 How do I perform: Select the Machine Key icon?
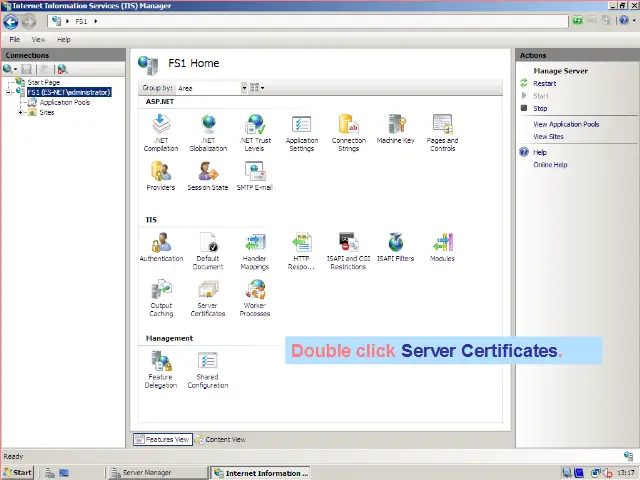coord(396,130)
